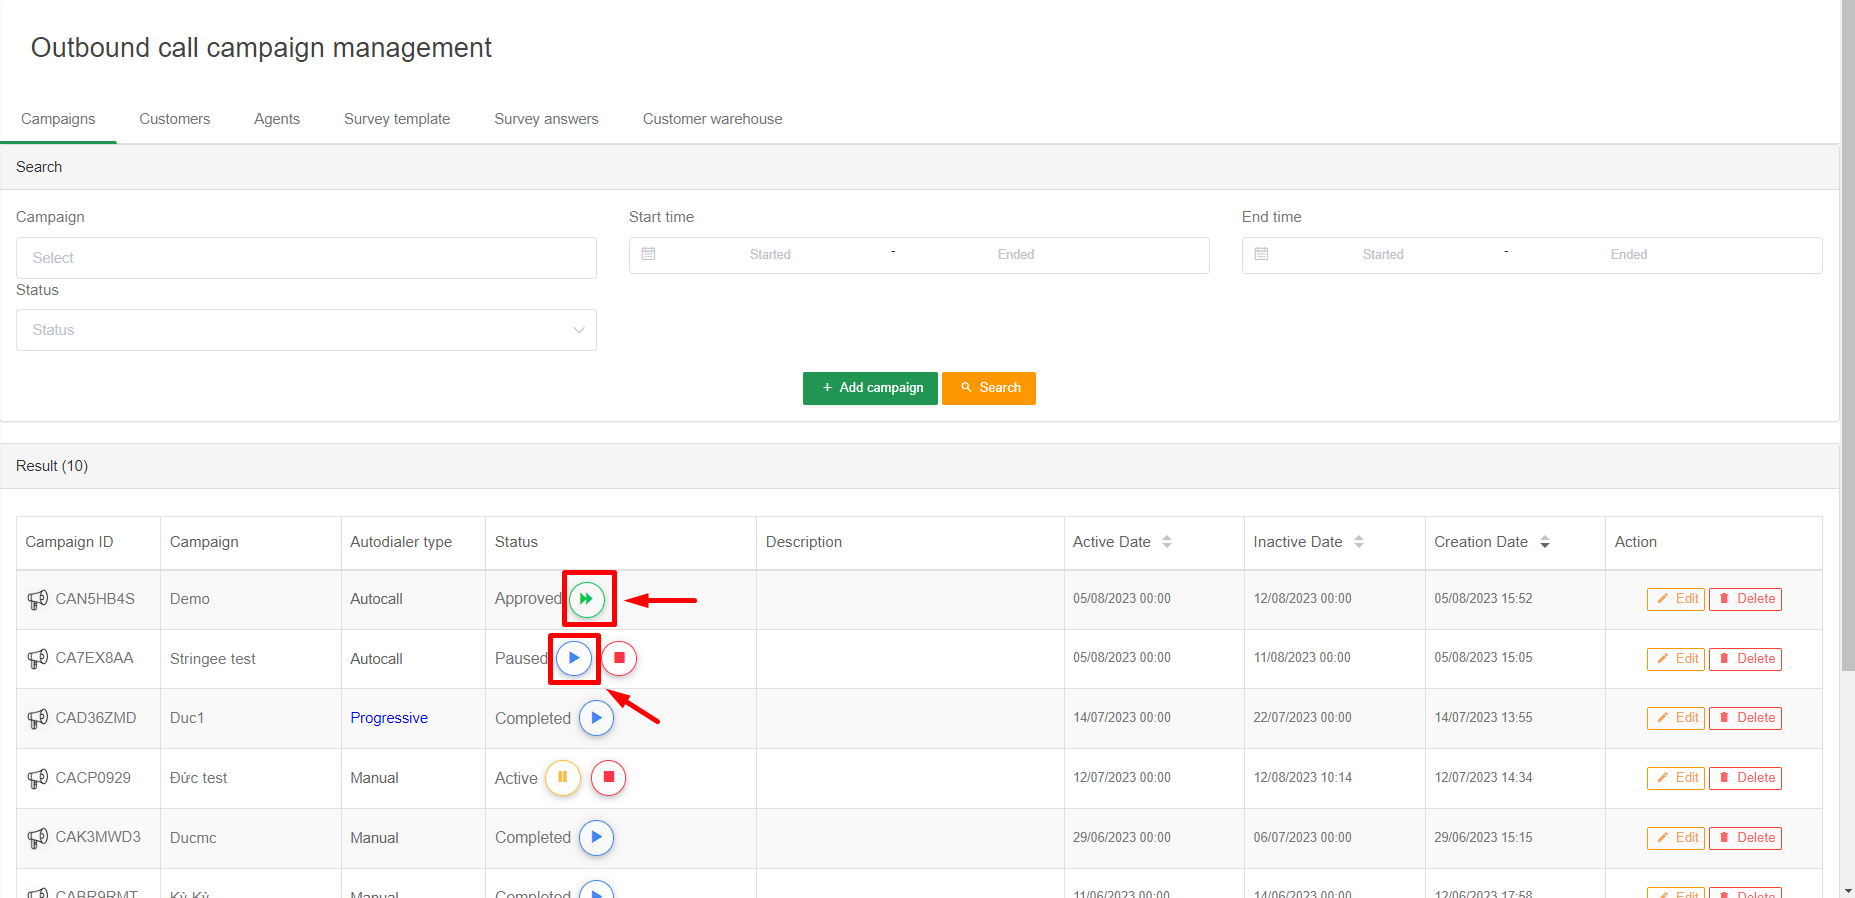Resume the paused Stringee test campaign

(x=574, y=658)
